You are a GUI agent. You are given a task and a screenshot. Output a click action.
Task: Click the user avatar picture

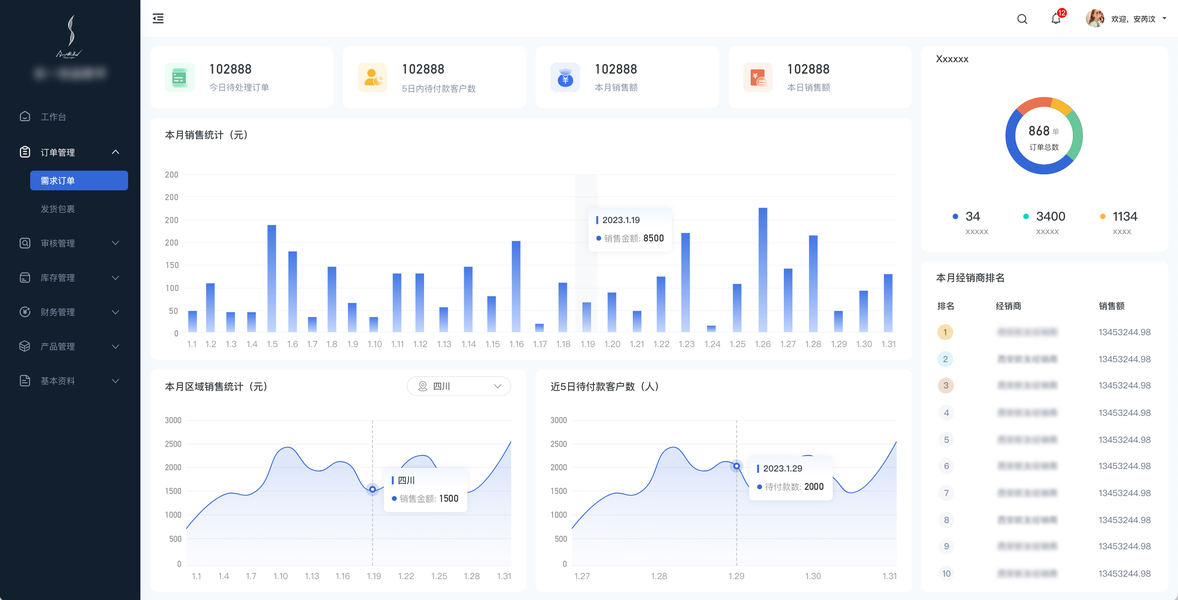pyautogui.click(x=1095, y=19)
